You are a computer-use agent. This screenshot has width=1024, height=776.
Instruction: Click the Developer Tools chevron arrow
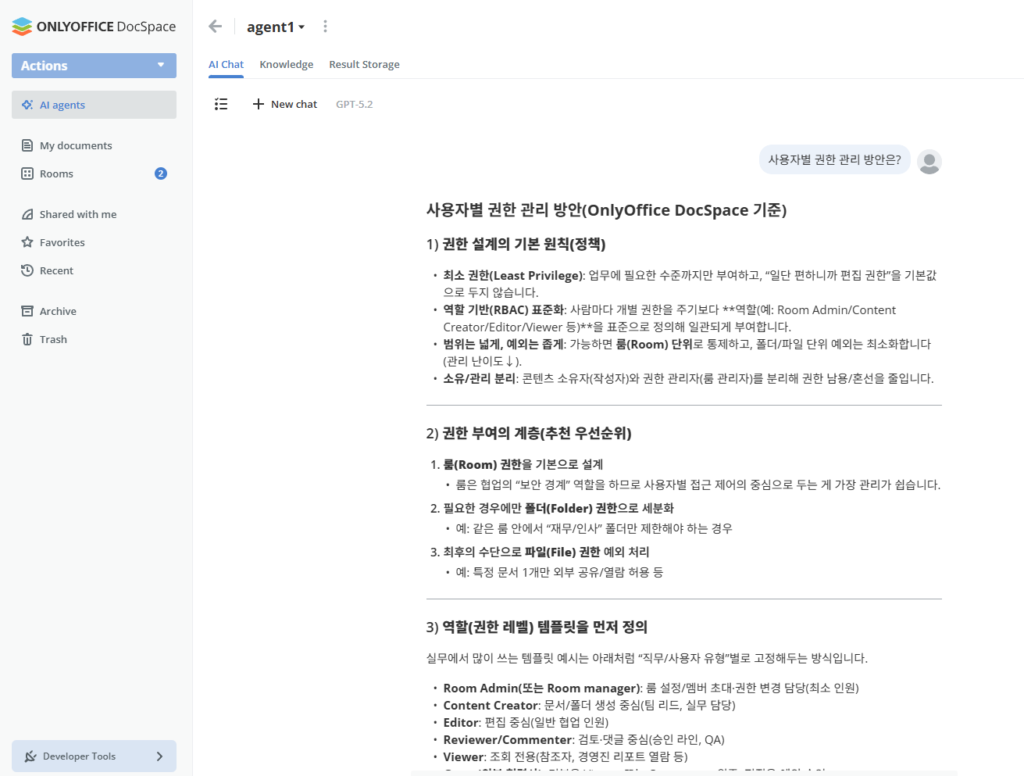159,756
